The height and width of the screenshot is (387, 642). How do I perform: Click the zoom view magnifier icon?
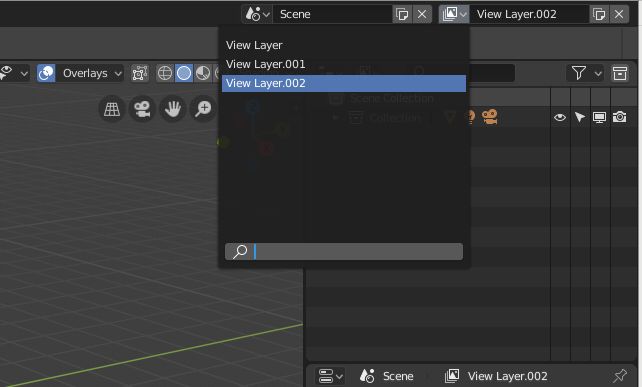click(203, 109)
